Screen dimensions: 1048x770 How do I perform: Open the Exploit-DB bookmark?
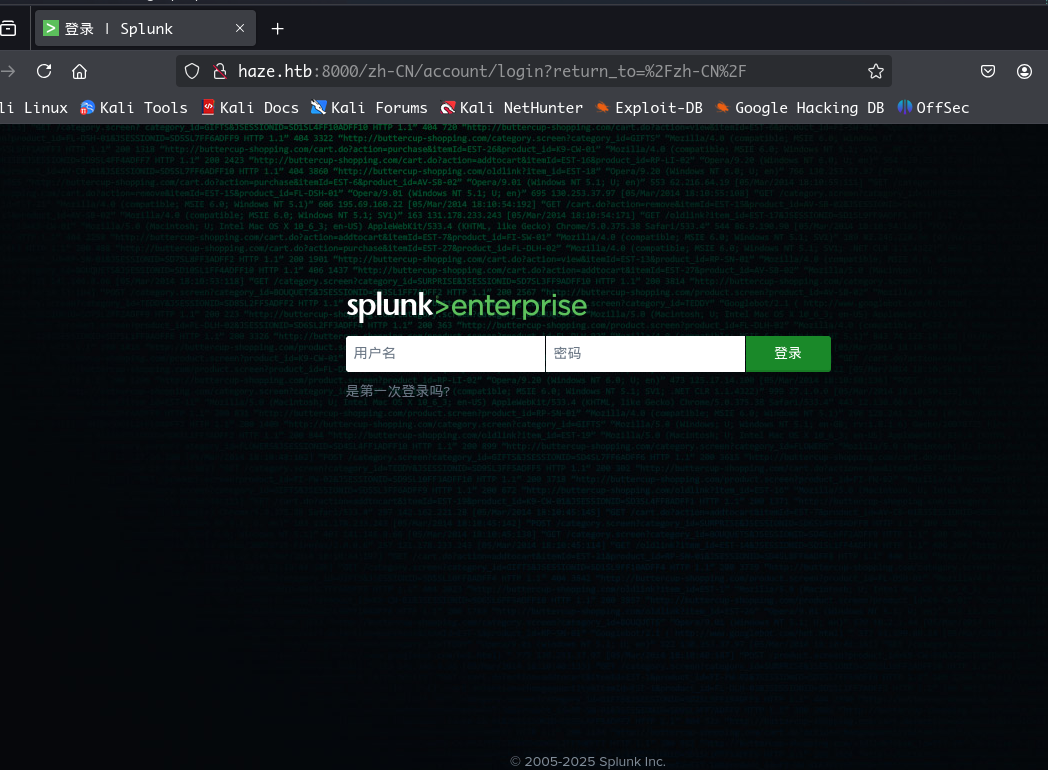[x=649, y=108]
